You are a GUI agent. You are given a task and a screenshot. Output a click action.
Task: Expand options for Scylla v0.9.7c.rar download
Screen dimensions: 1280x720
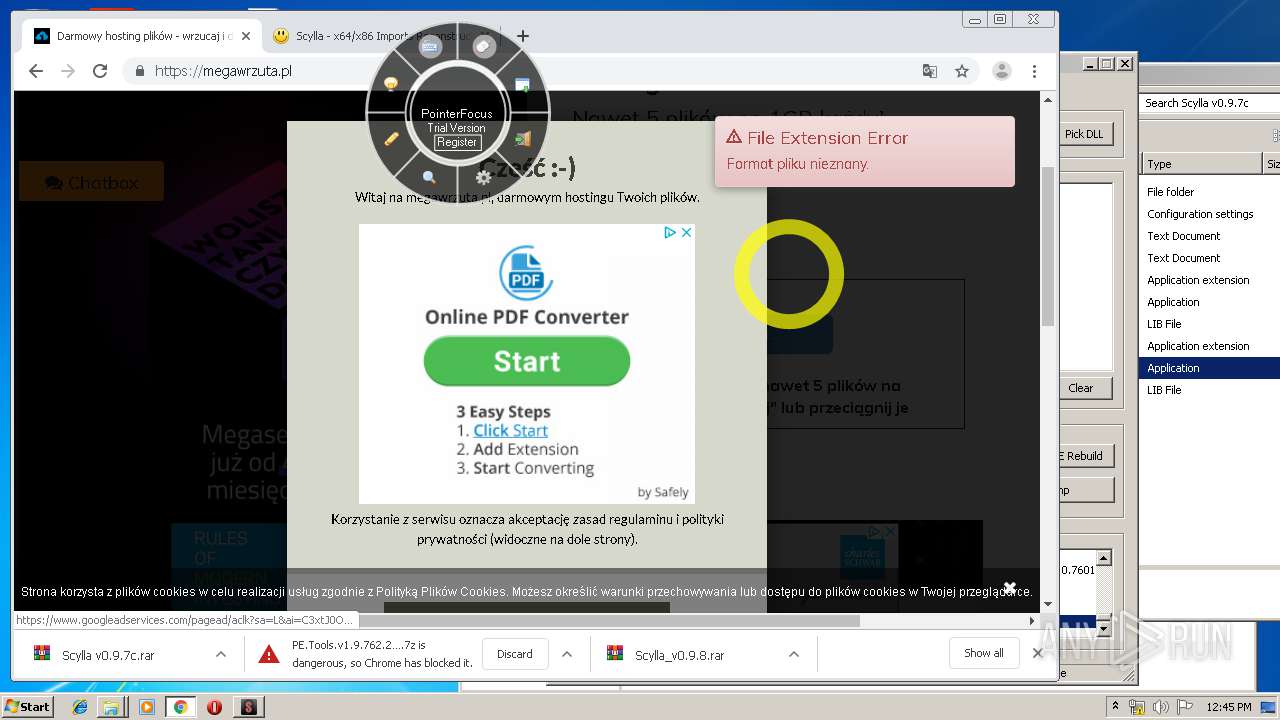point(220,654)
